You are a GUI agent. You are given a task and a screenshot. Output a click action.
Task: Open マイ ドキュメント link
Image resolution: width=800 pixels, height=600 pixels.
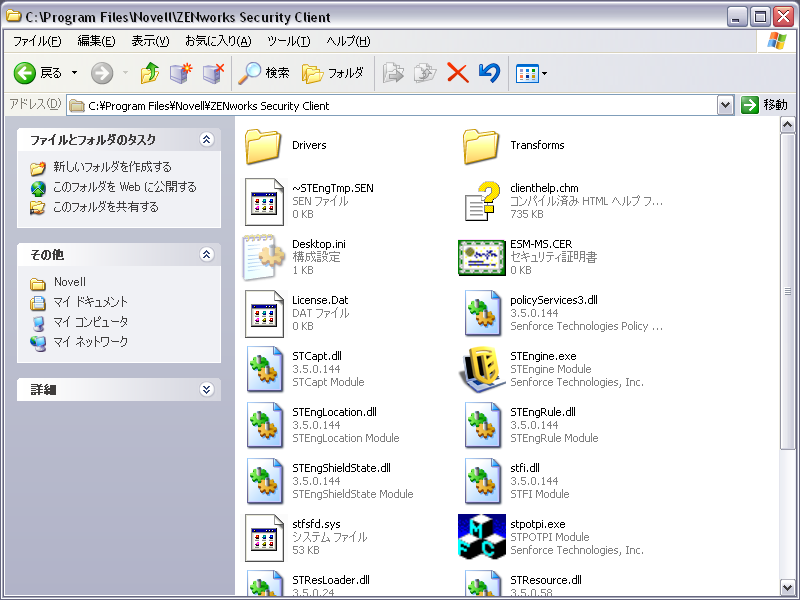[x=90, y=302]
